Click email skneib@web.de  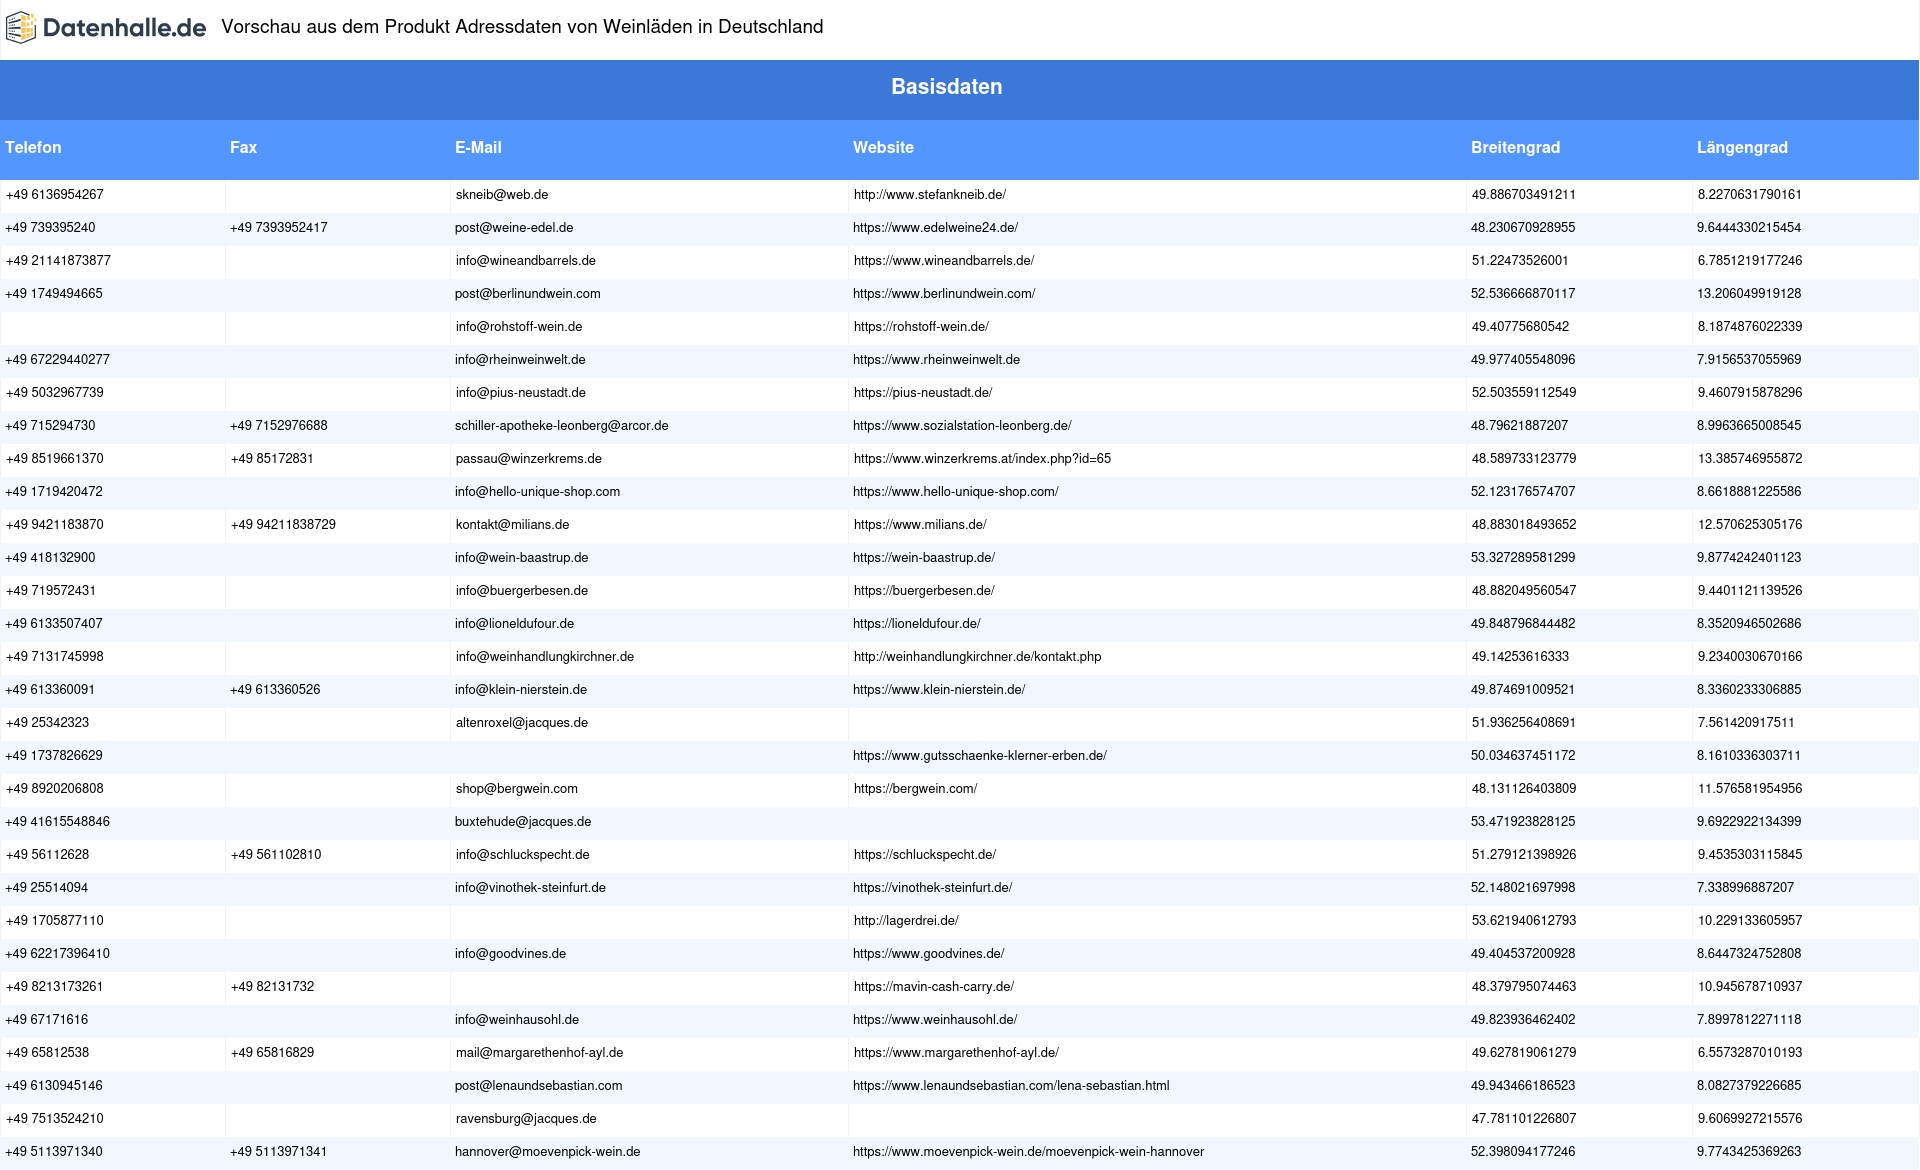pyautogui.click(x=502, y=195)
